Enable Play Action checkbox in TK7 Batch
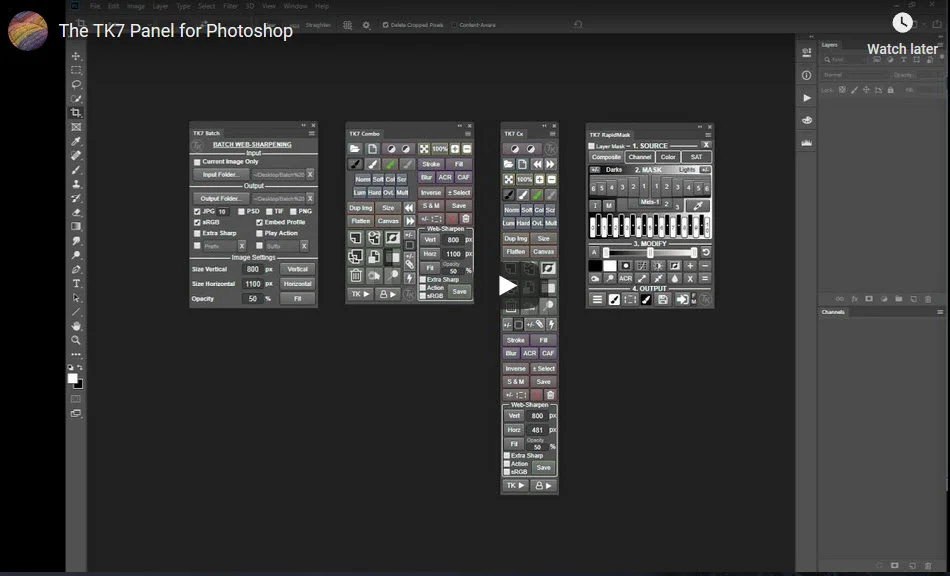The width and height of the screenshot is (950, 576). click(259, 233)
